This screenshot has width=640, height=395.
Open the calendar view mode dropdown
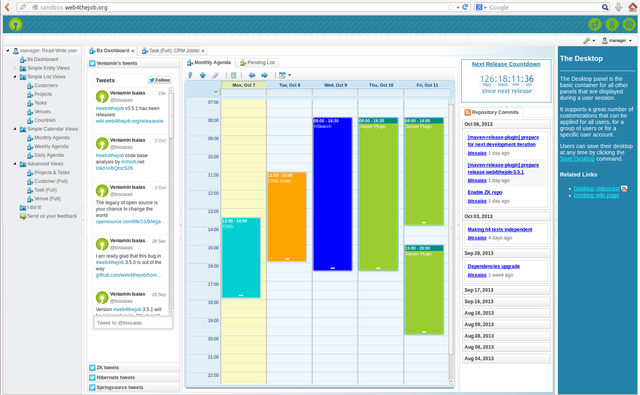click(284, 75)
